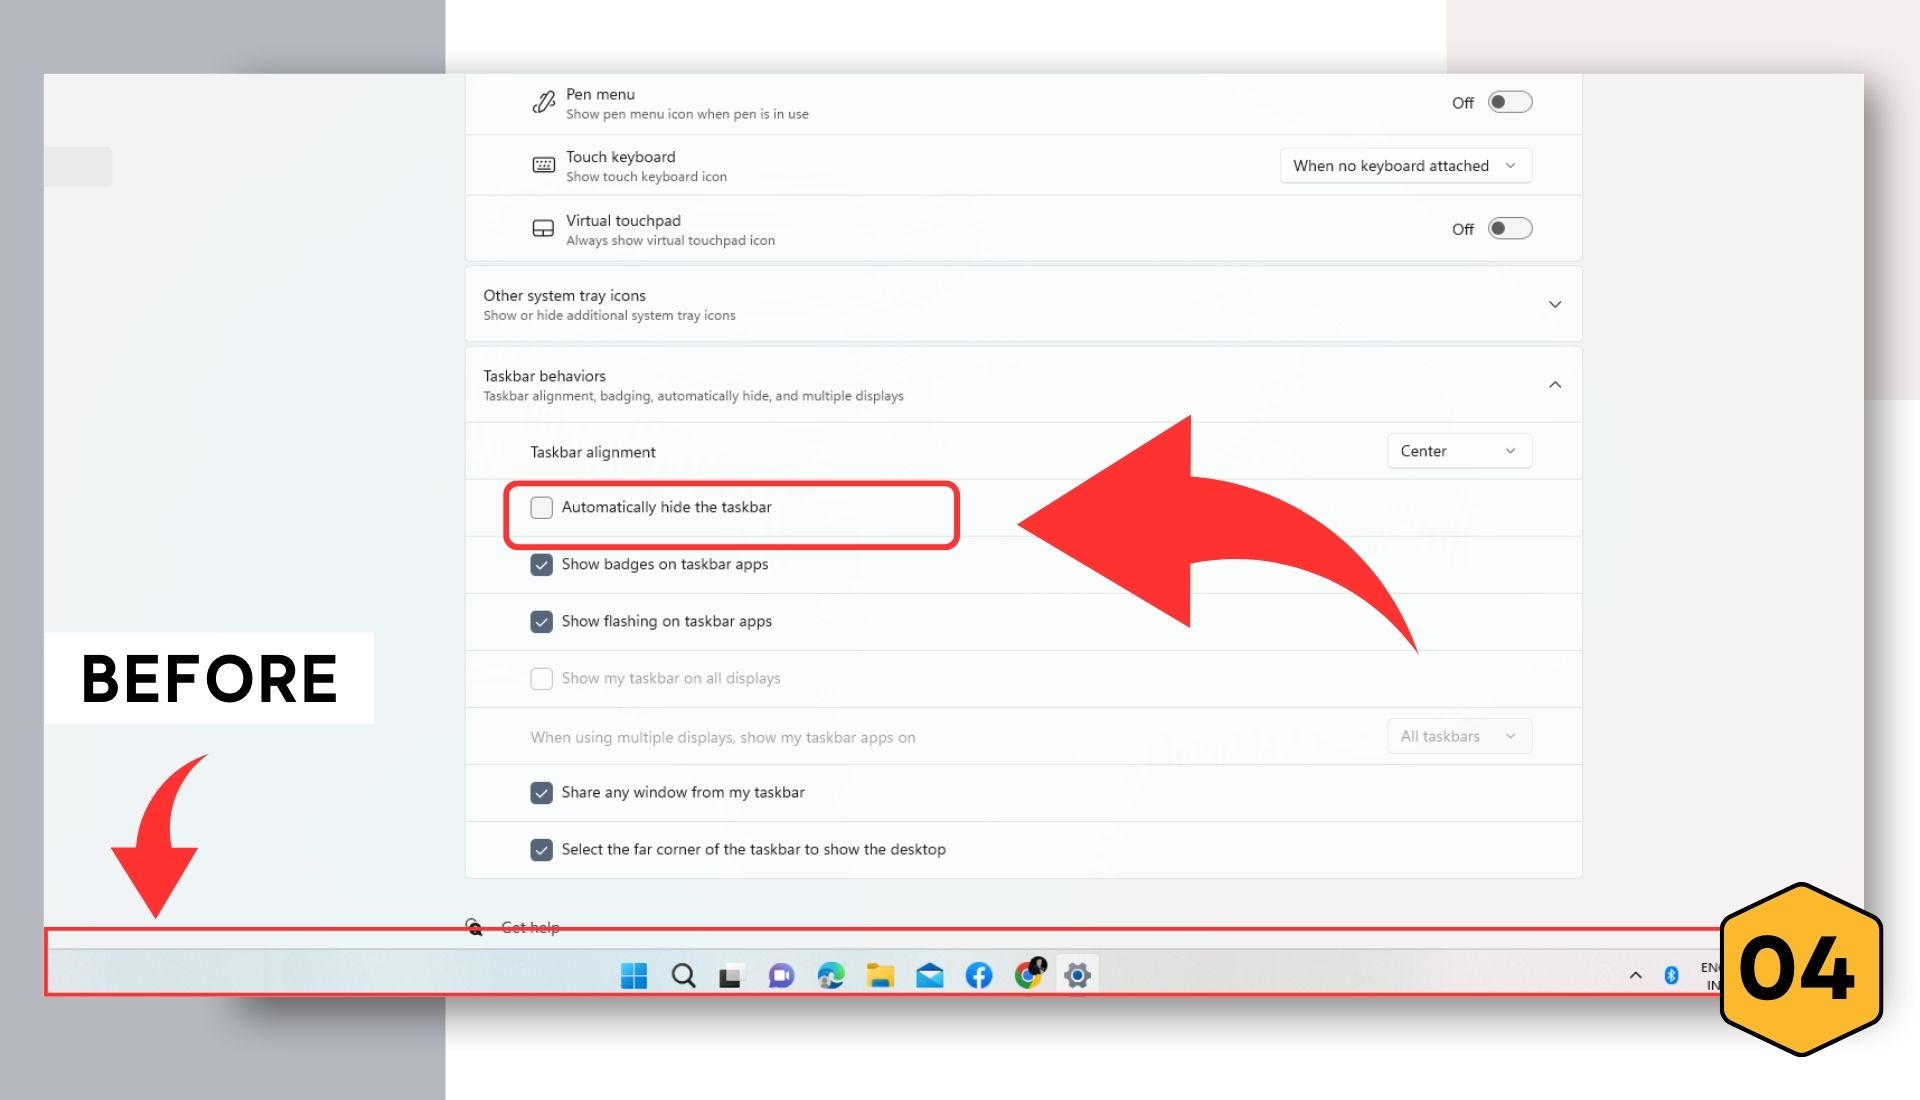Click Bluetooth system tray icon
The width and height of the screenshot is (1920, 1100).
coord(1671,975)
